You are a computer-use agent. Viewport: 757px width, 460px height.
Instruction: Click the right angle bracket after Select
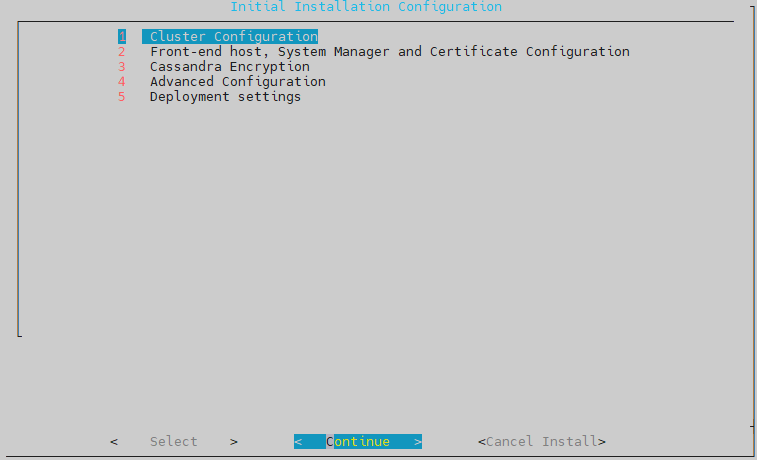click(234, 442)
